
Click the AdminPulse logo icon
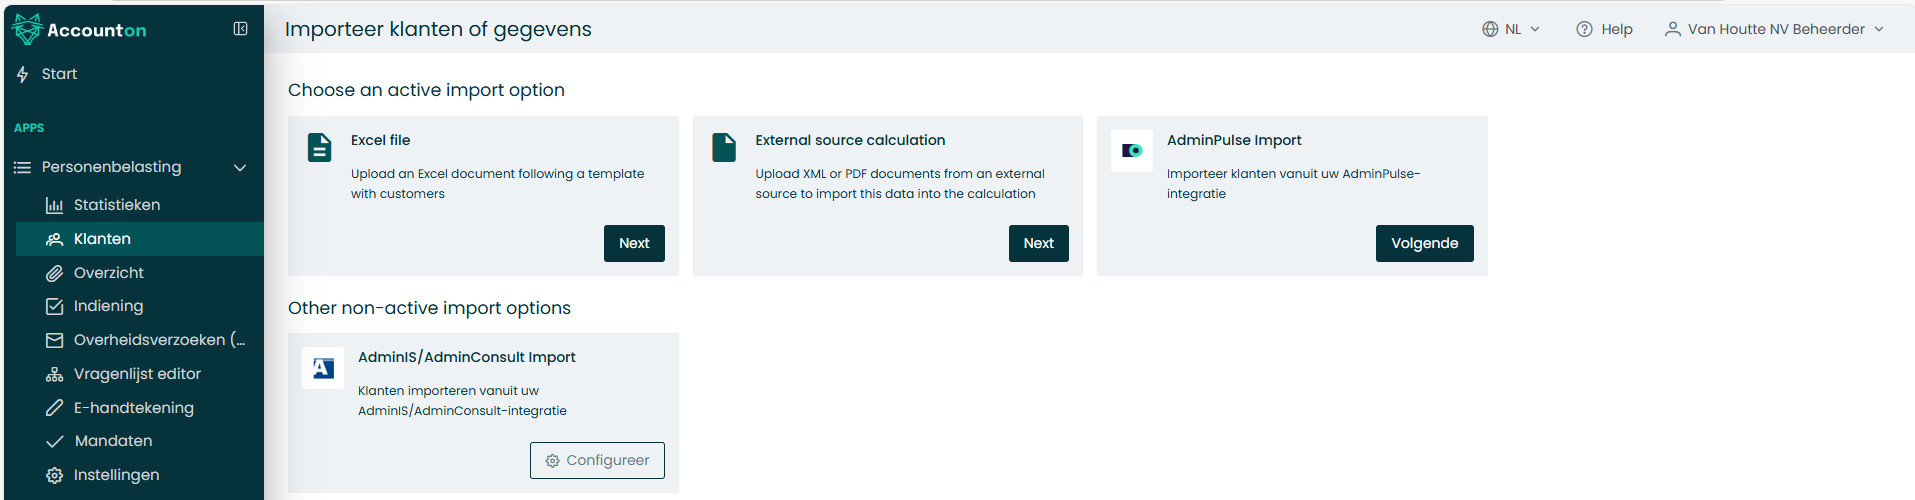pyautogui.click(x=1132, y=151)
